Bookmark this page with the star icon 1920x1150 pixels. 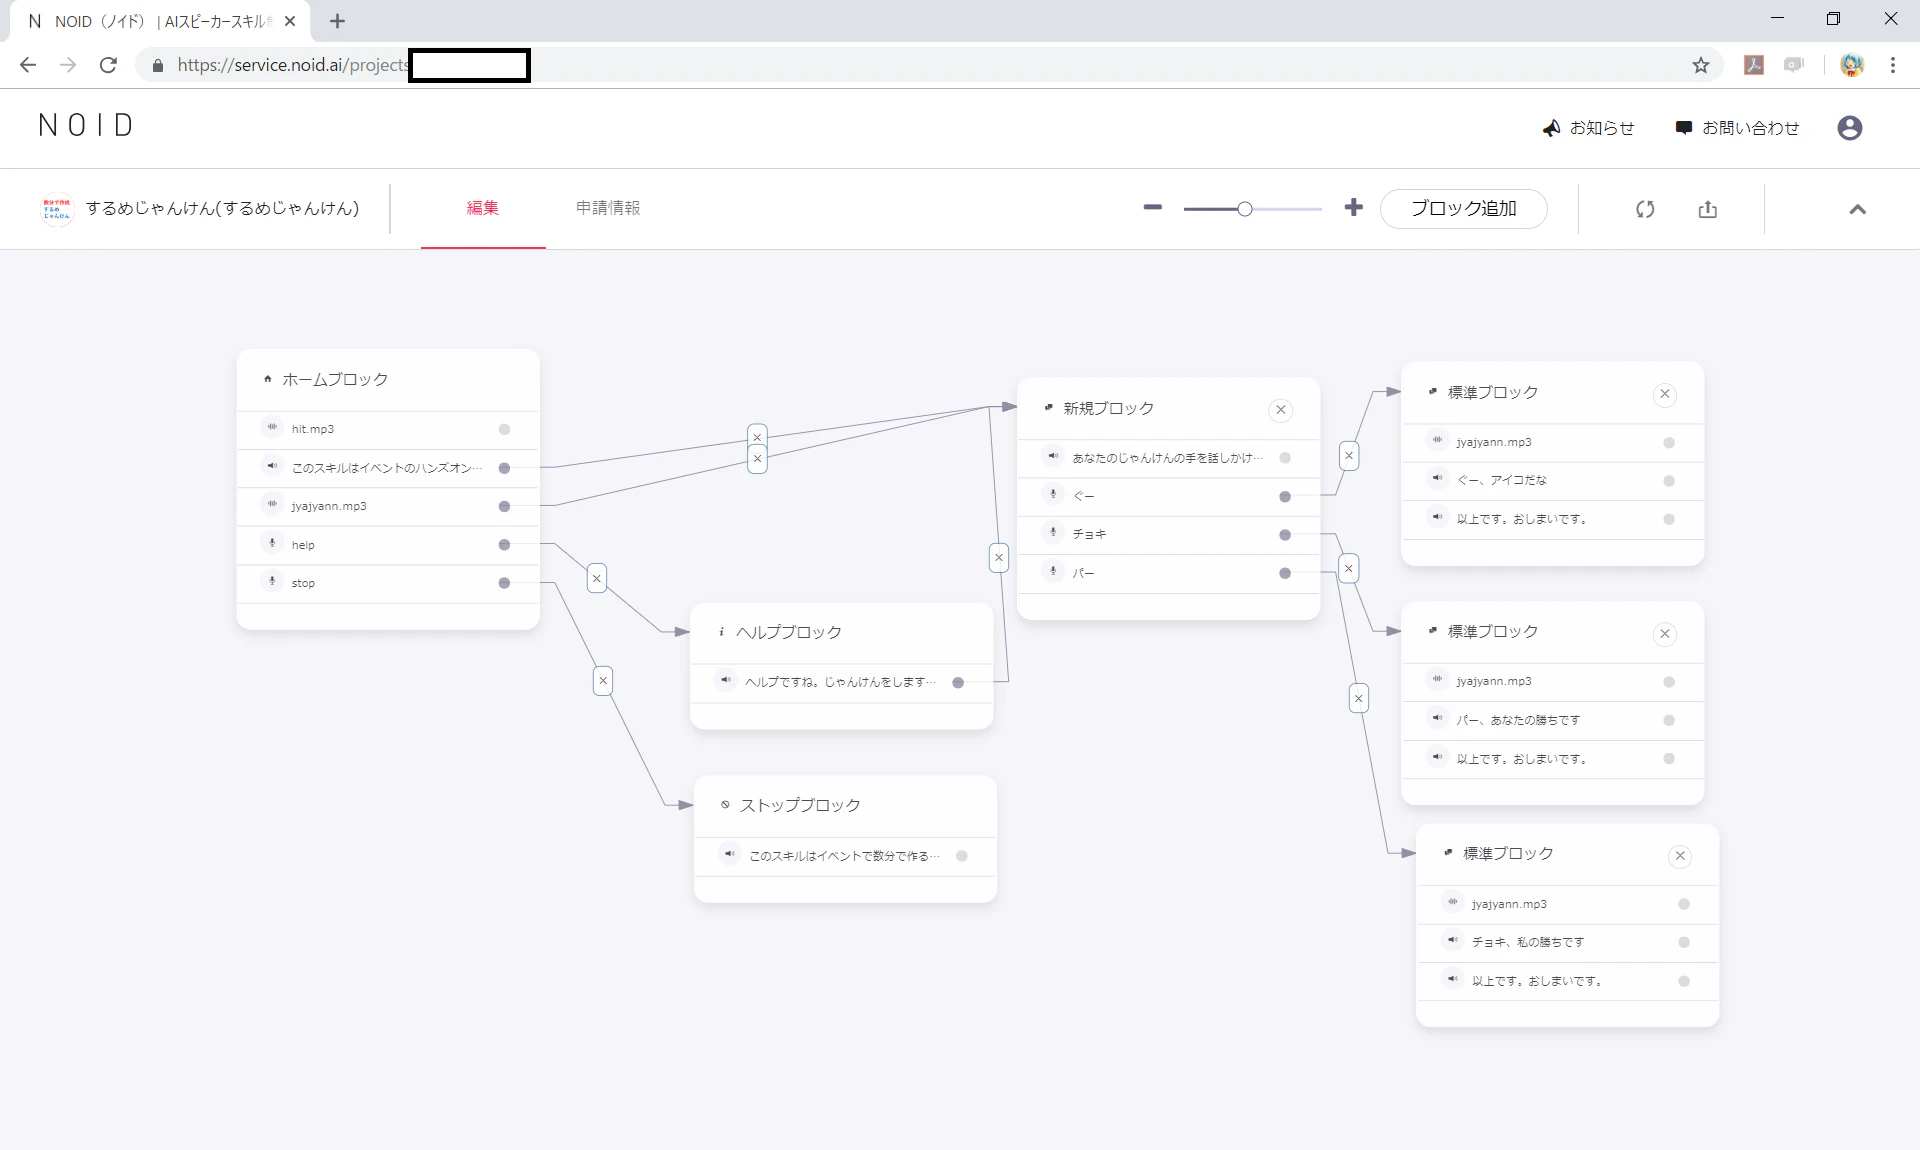click(1701, 65)
